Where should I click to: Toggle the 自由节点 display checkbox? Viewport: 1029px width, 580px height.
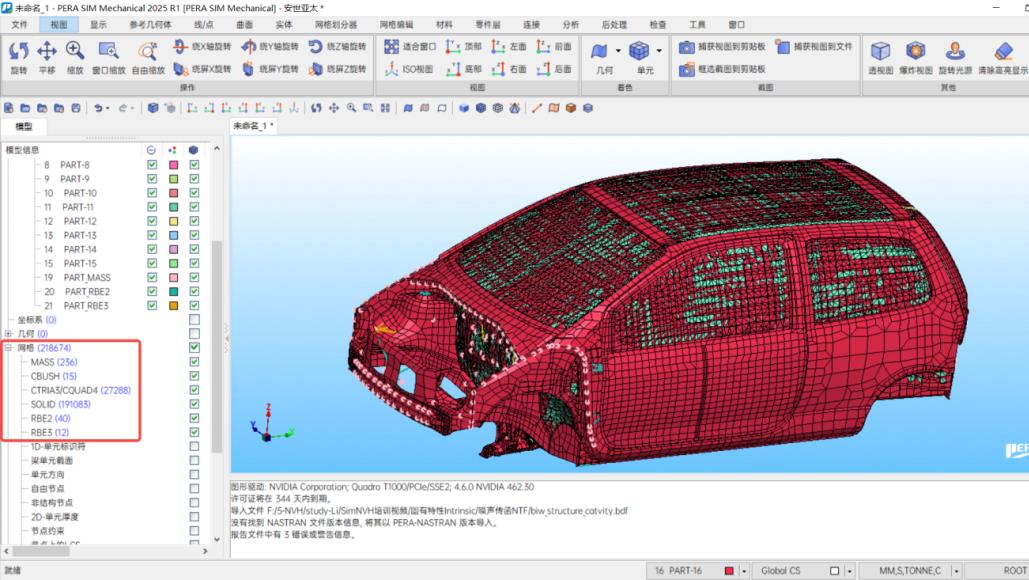194,489
